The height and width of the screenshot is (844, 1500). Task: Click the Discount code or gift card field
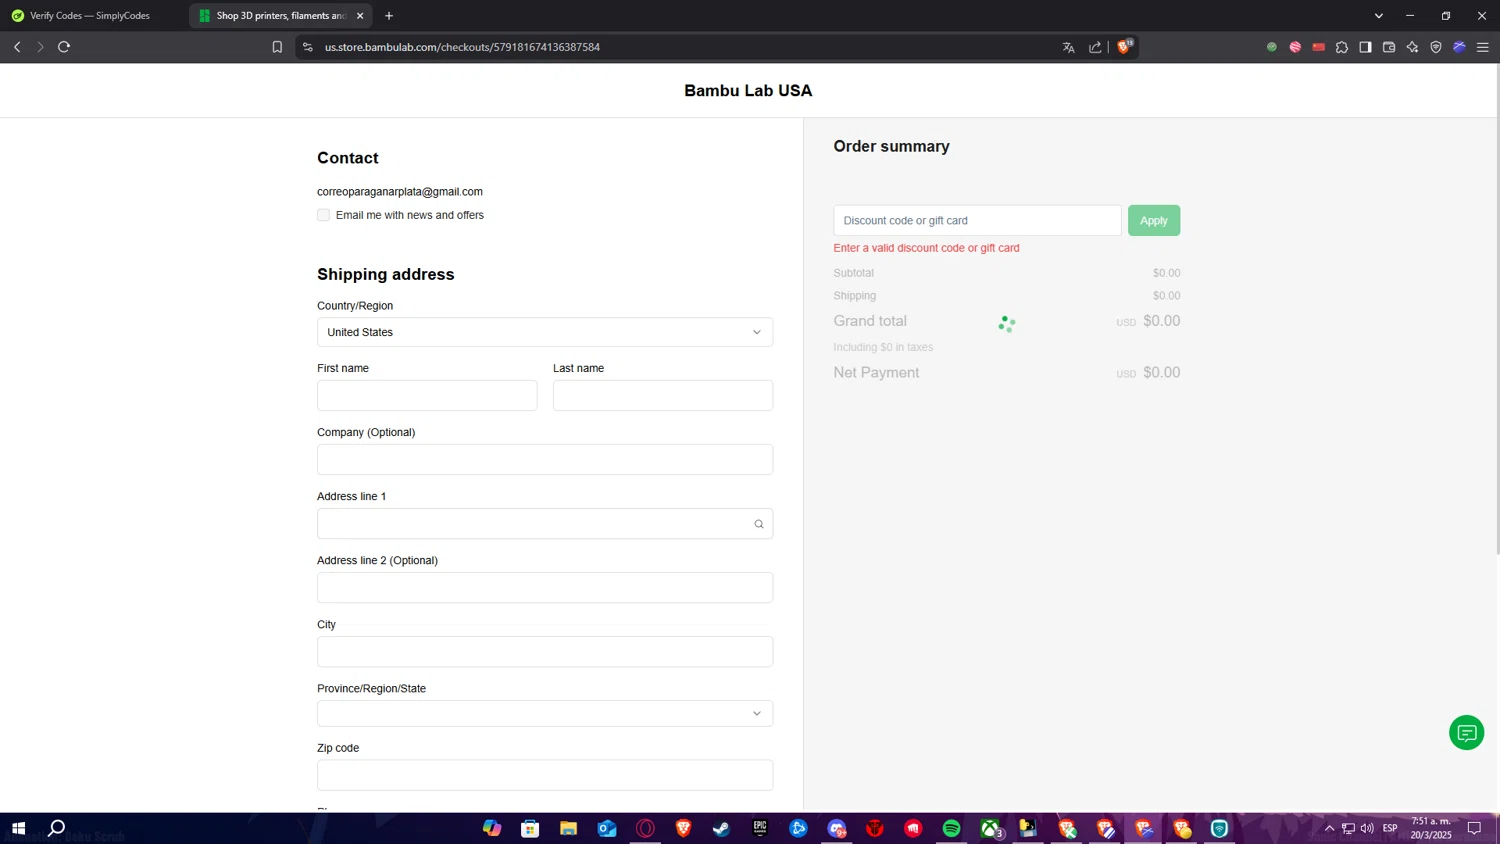[x=977, y=220]
